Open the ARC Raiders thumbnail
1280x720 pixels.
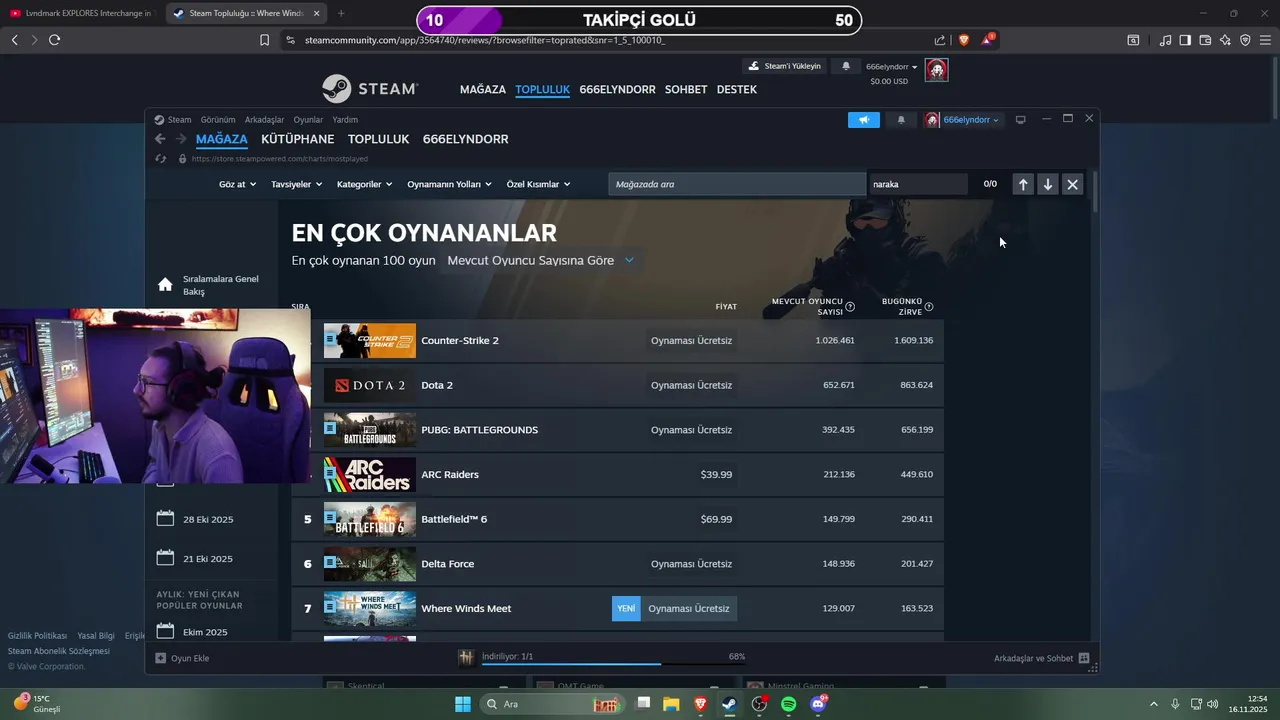click(x=370, y=474)
